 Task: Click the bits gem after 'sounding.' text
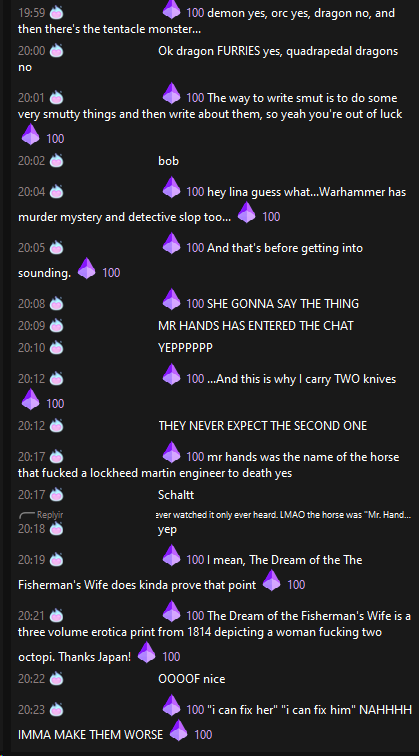87,269
